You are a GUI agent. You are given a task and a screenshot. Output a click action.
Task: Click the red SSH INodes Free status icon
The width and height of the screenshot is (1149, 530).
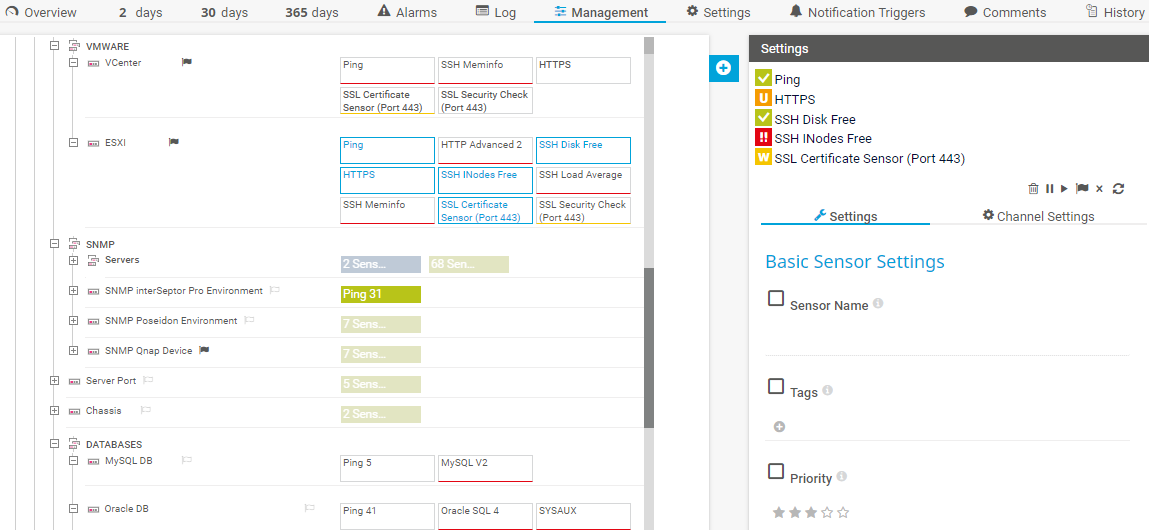tap(764, 138)
